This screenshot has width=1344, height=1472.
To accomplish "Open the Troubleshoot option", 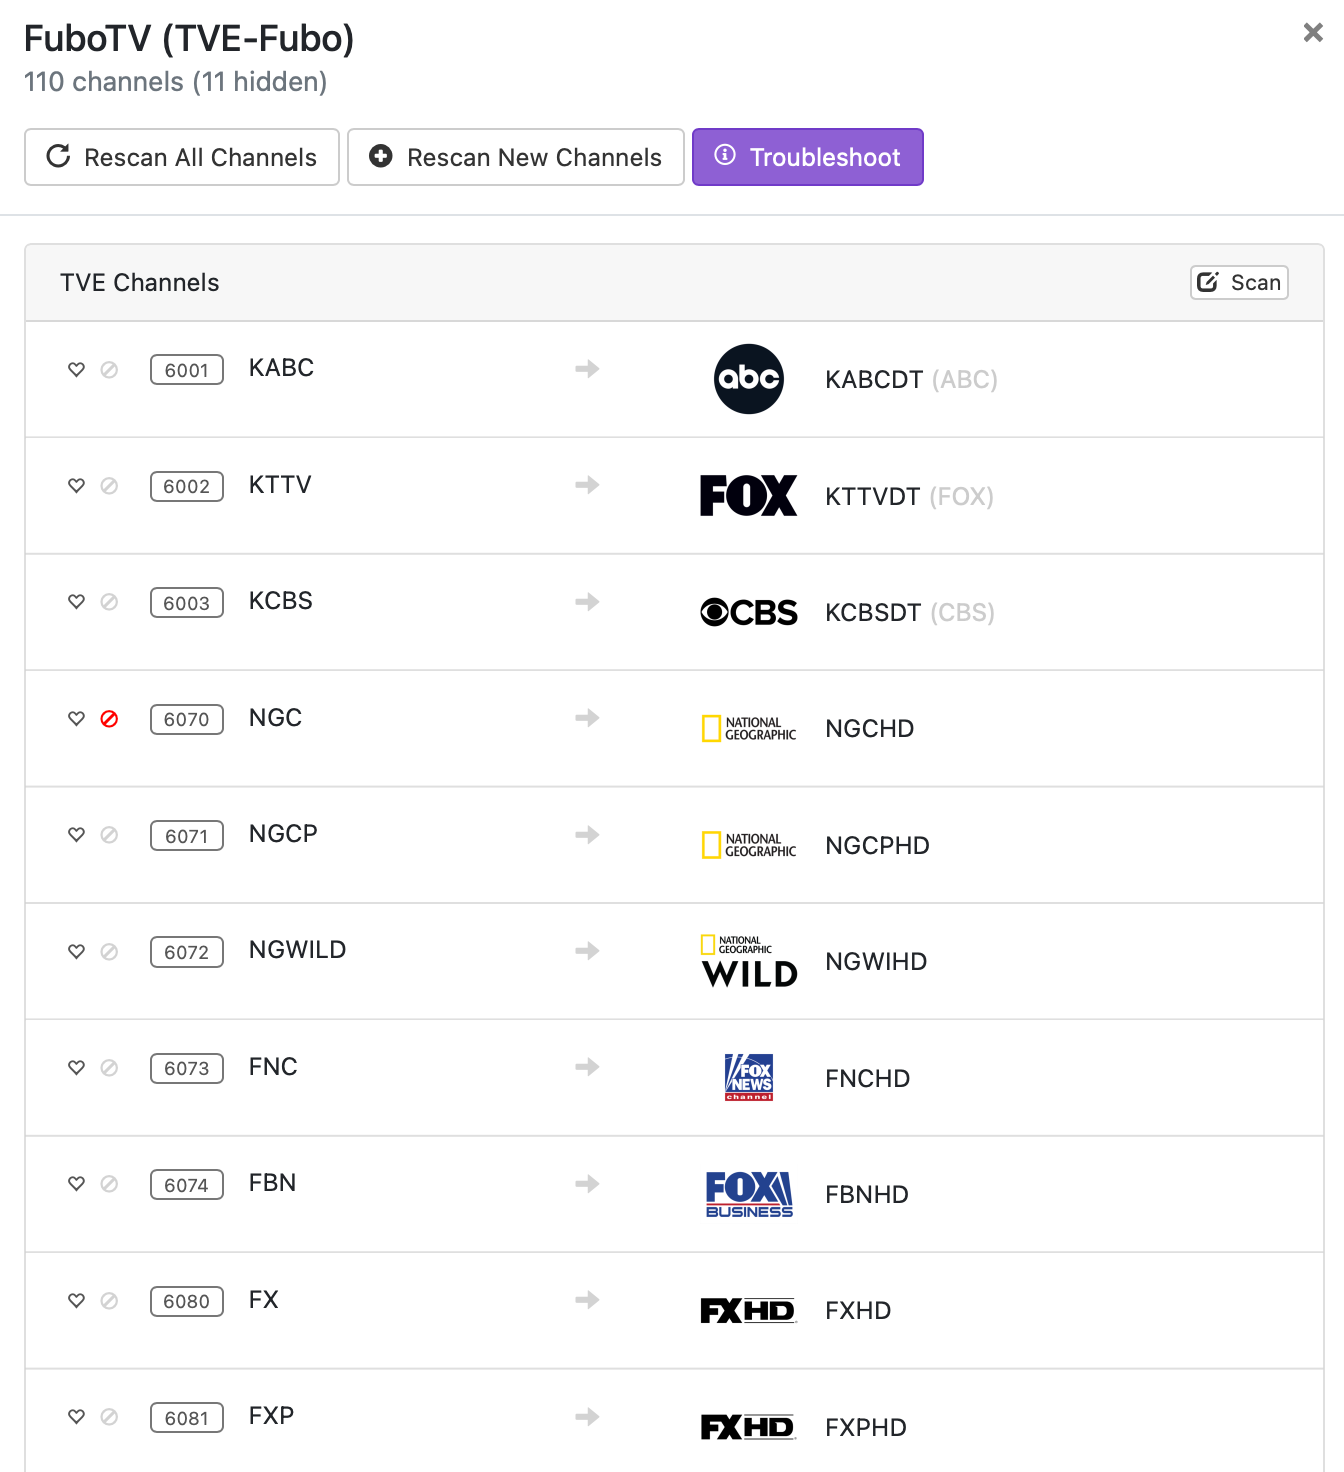I will [x=807, y=157].
